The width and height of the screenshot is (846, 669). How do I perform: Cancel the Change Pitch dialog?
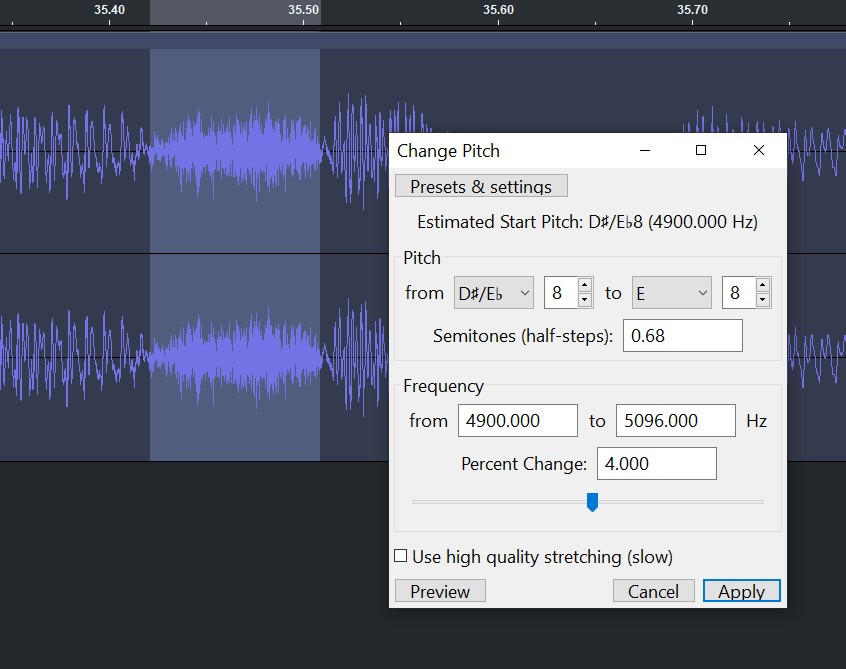coord(653,591)
